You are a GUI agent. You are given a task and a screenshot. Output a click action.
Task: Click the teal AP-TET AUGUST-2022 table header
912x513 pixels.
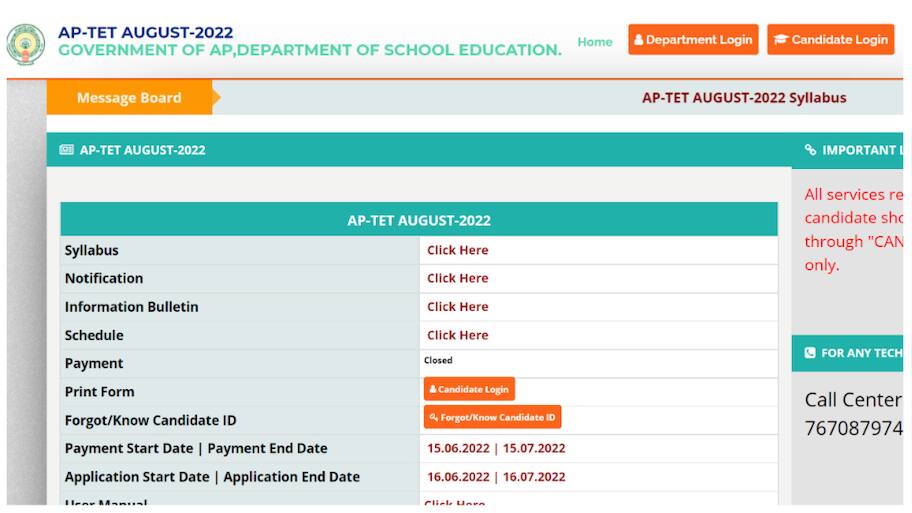[419, 220]
